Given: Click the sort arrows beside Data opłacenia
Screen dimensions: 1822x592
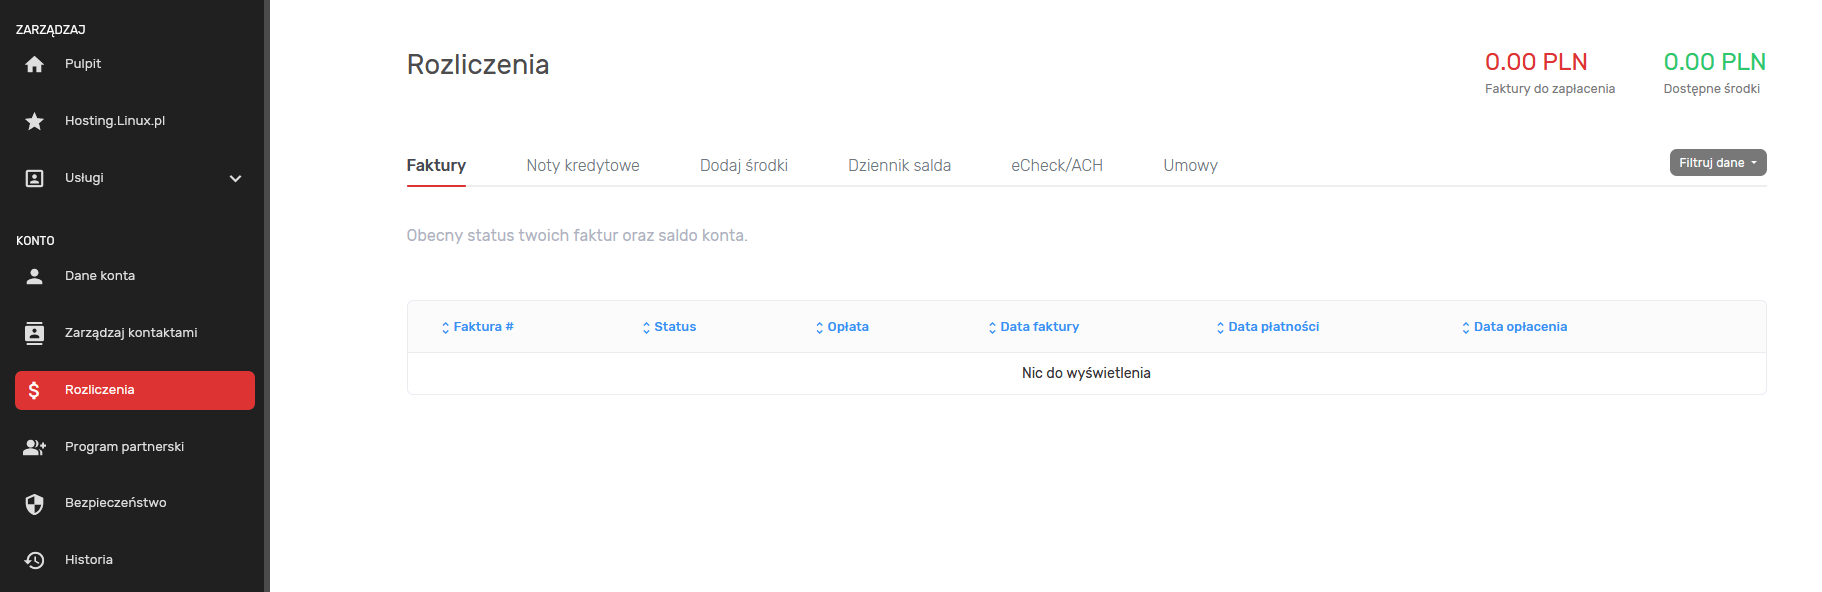Looking at the screenshot, I should [1466, 328].
